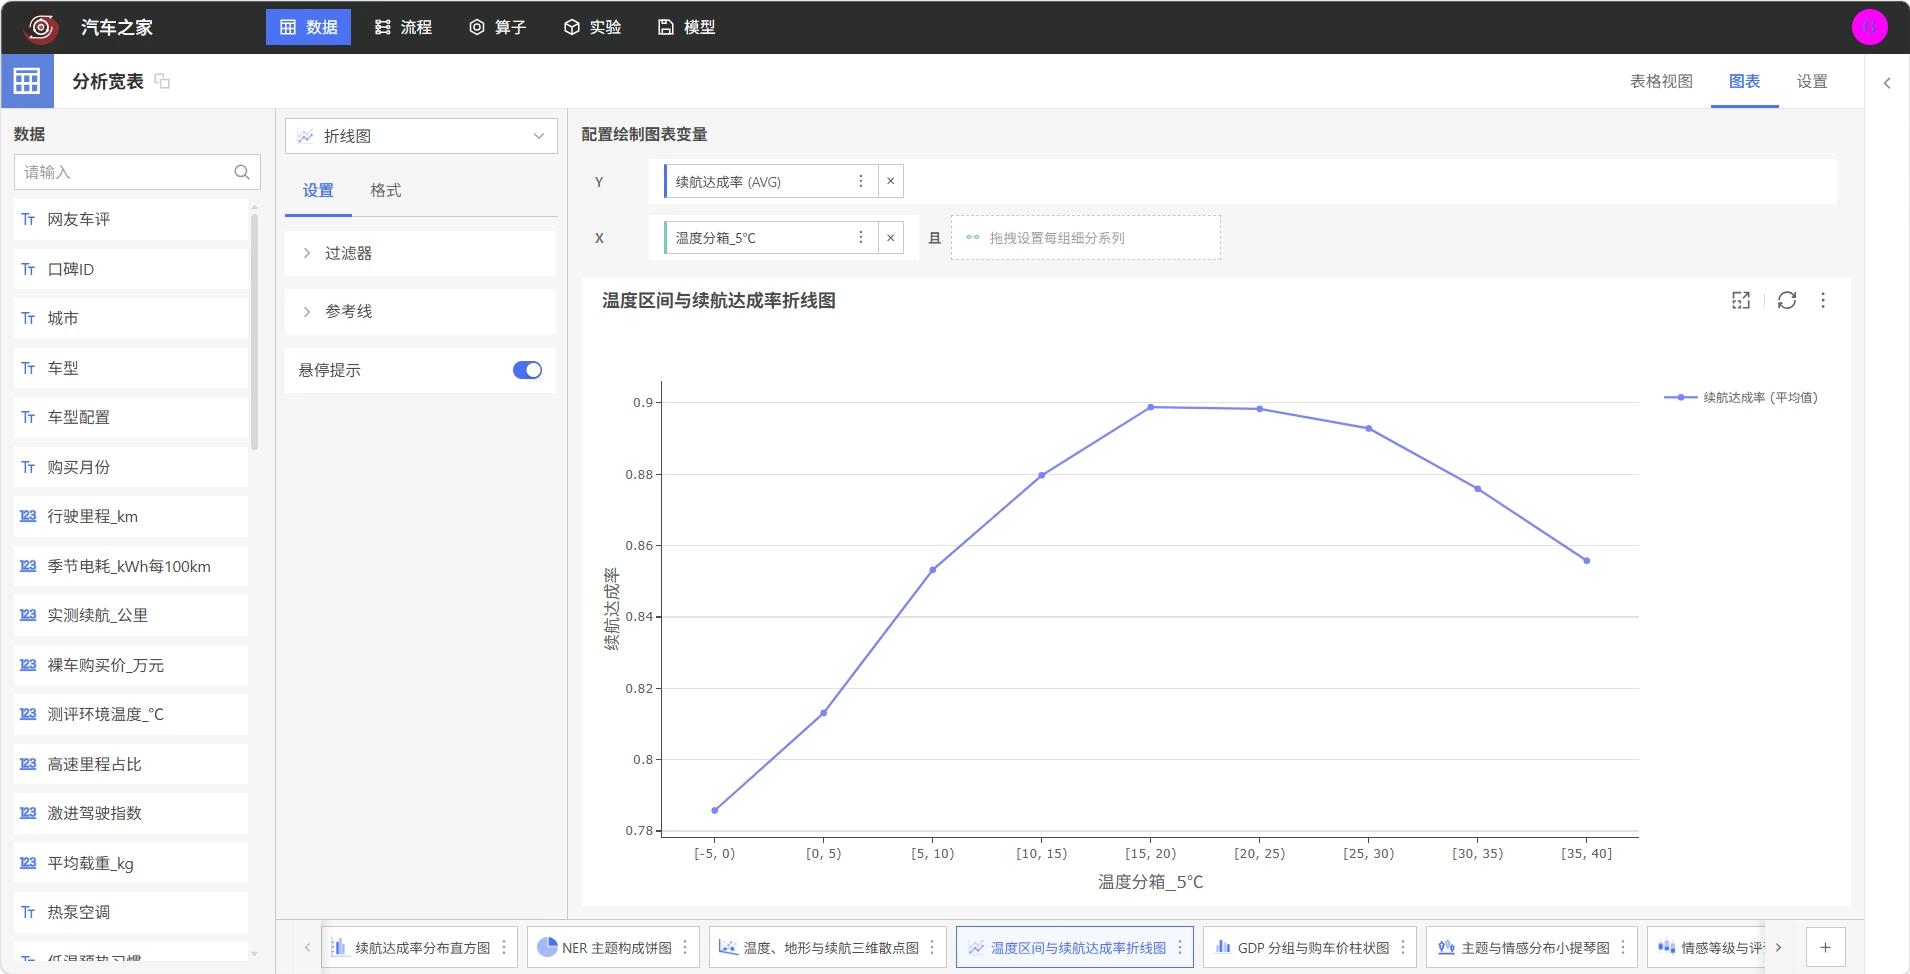
Task: Open the 实验 top navigation tab
Action: pos(592,27)
